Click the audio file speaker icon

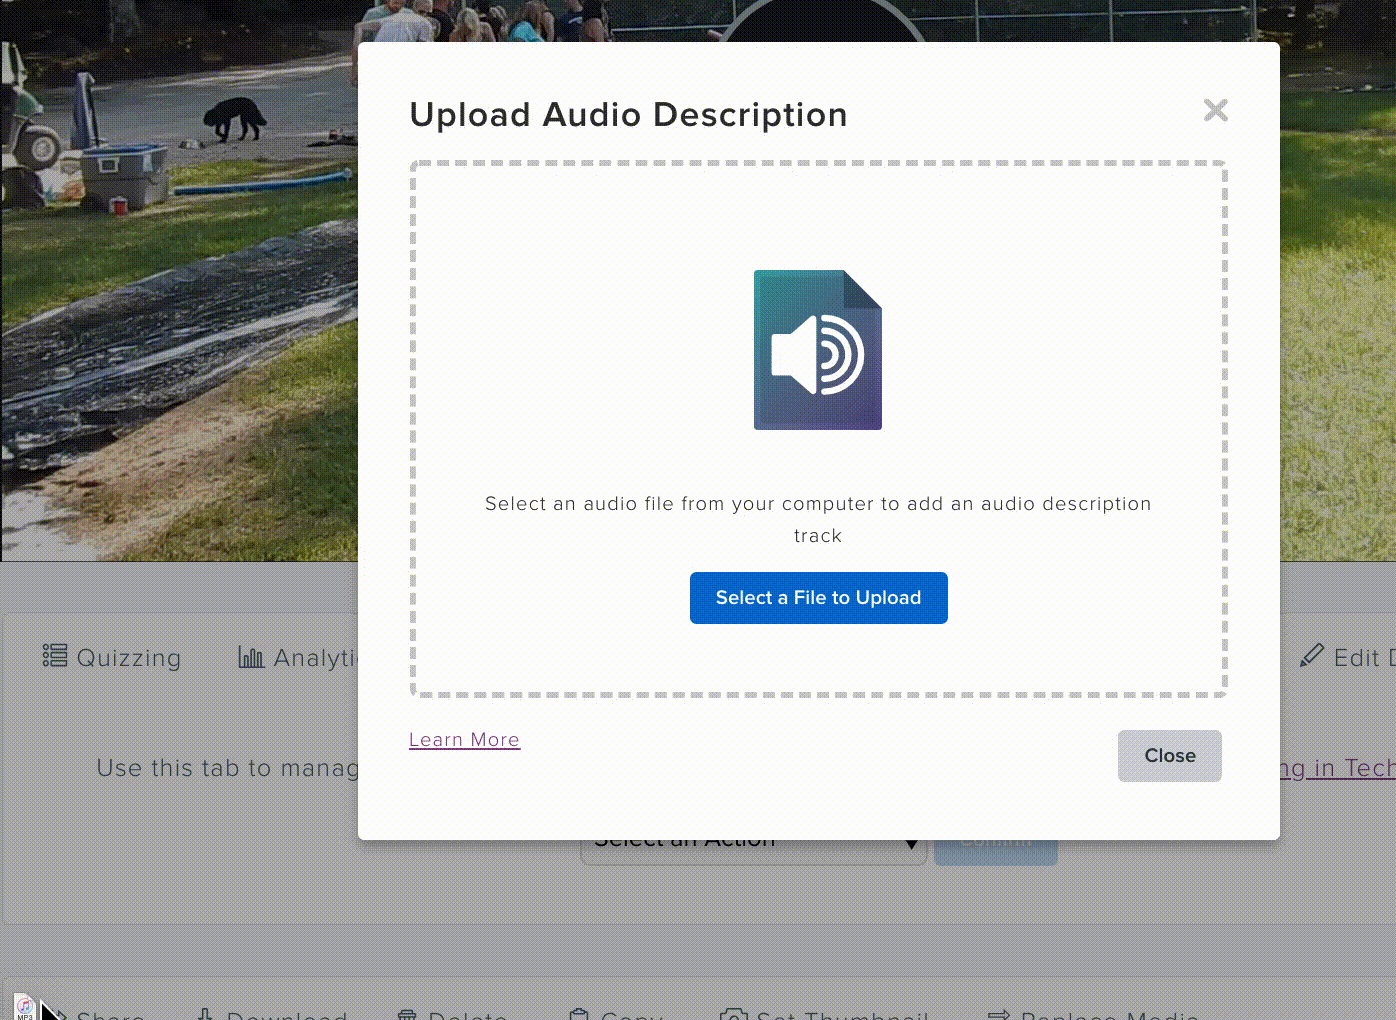click(818, 350)
